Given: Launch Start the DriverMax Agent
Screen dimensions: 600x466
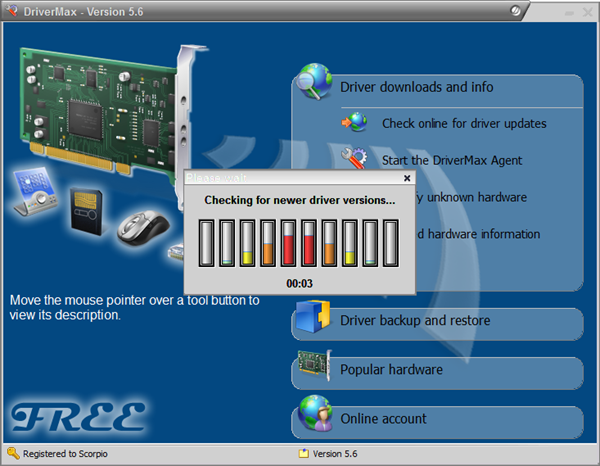Looking at the screenshot, I should [452, 160].
